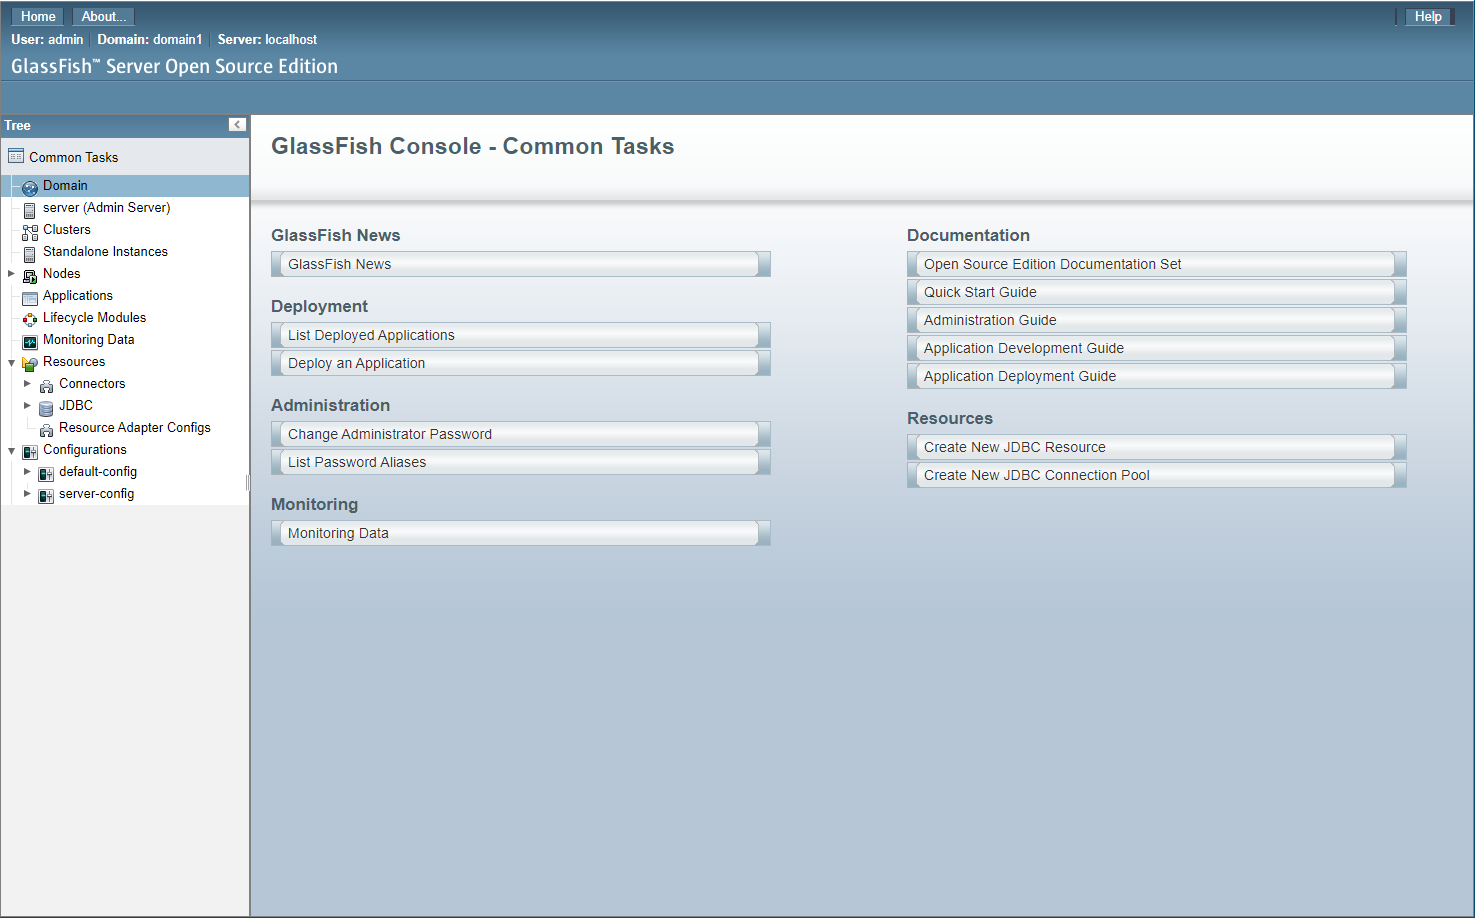1475x918 pixels.
Task: Click the Common Tasks icon in tree
Action: tap(16, 156)
